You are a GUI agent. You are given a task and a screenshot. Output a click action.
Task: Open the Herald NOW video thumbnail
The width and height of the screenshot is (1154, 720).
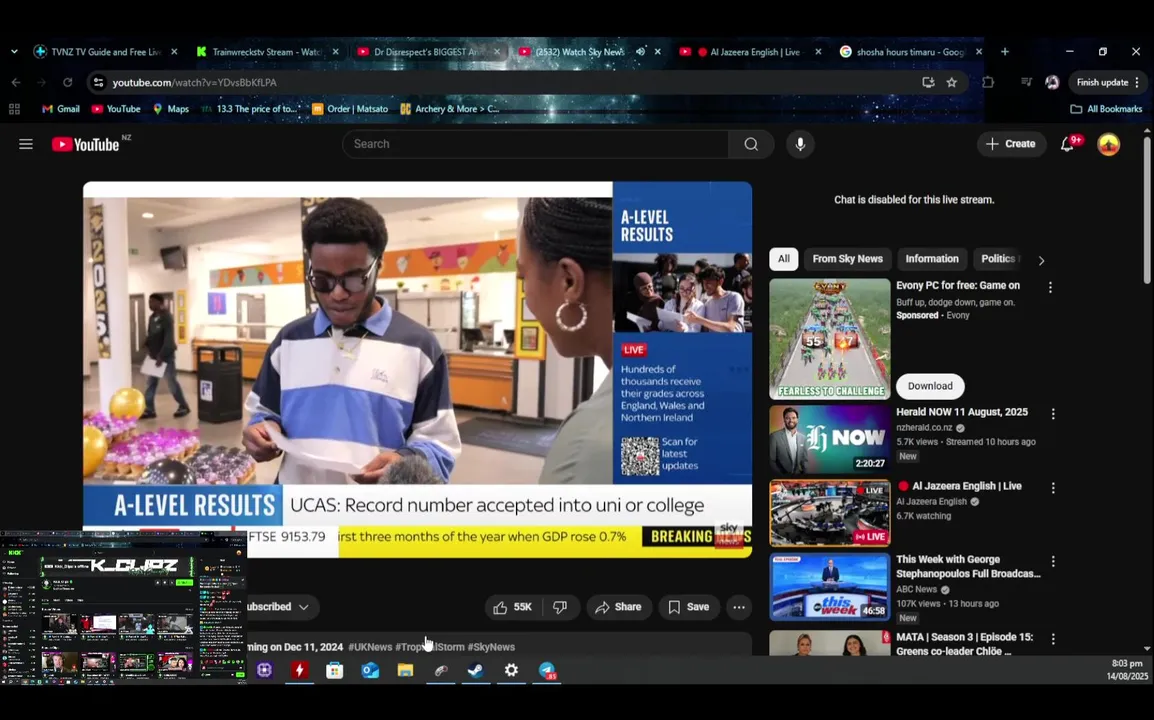[x=829, y=440]
